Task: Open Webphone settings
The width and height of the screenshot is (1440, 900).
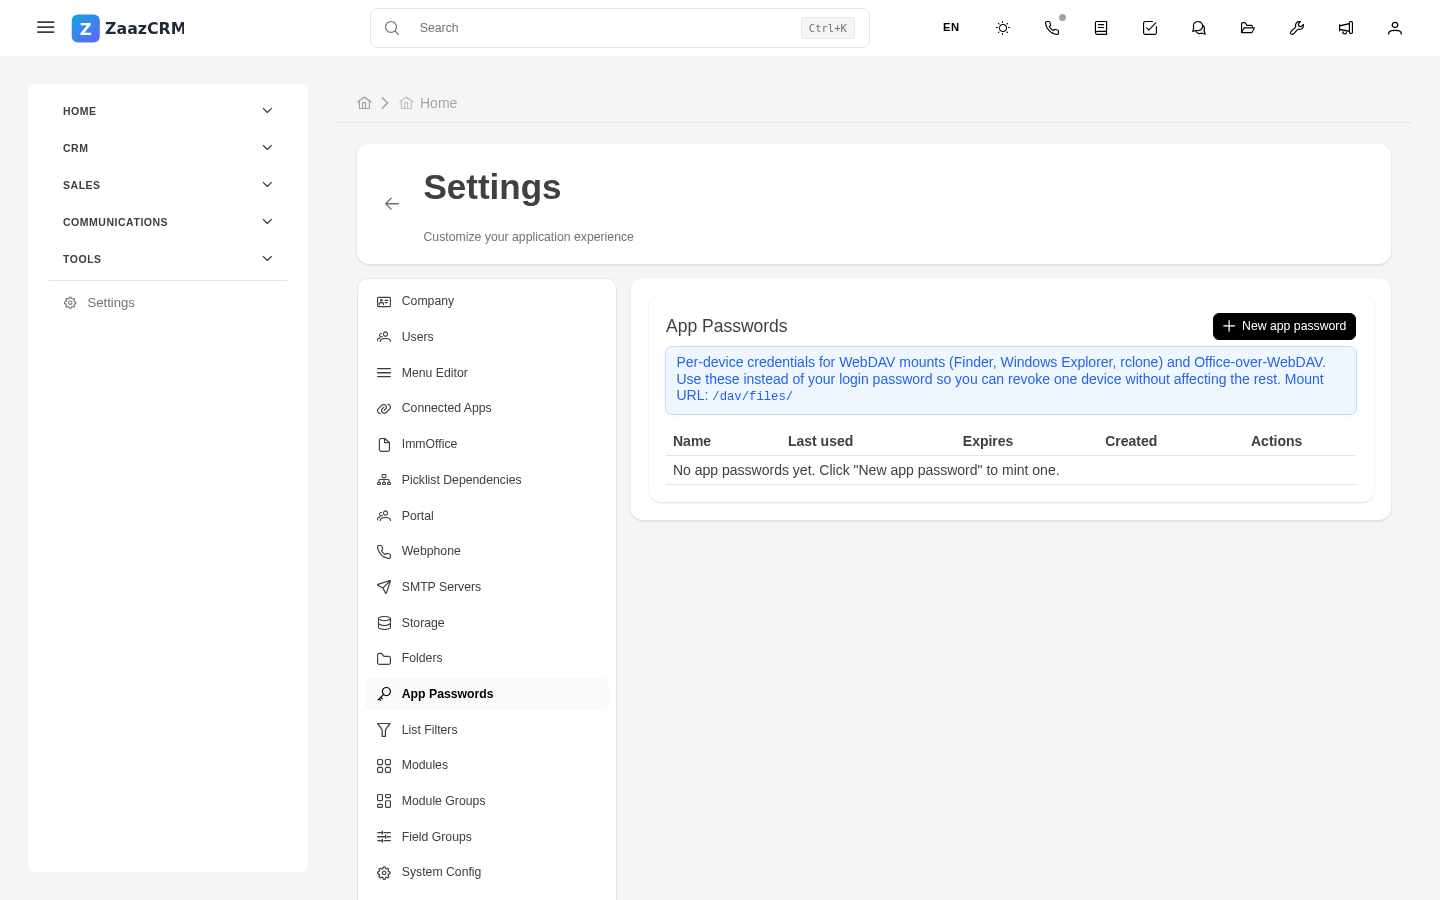Action: 487,551
